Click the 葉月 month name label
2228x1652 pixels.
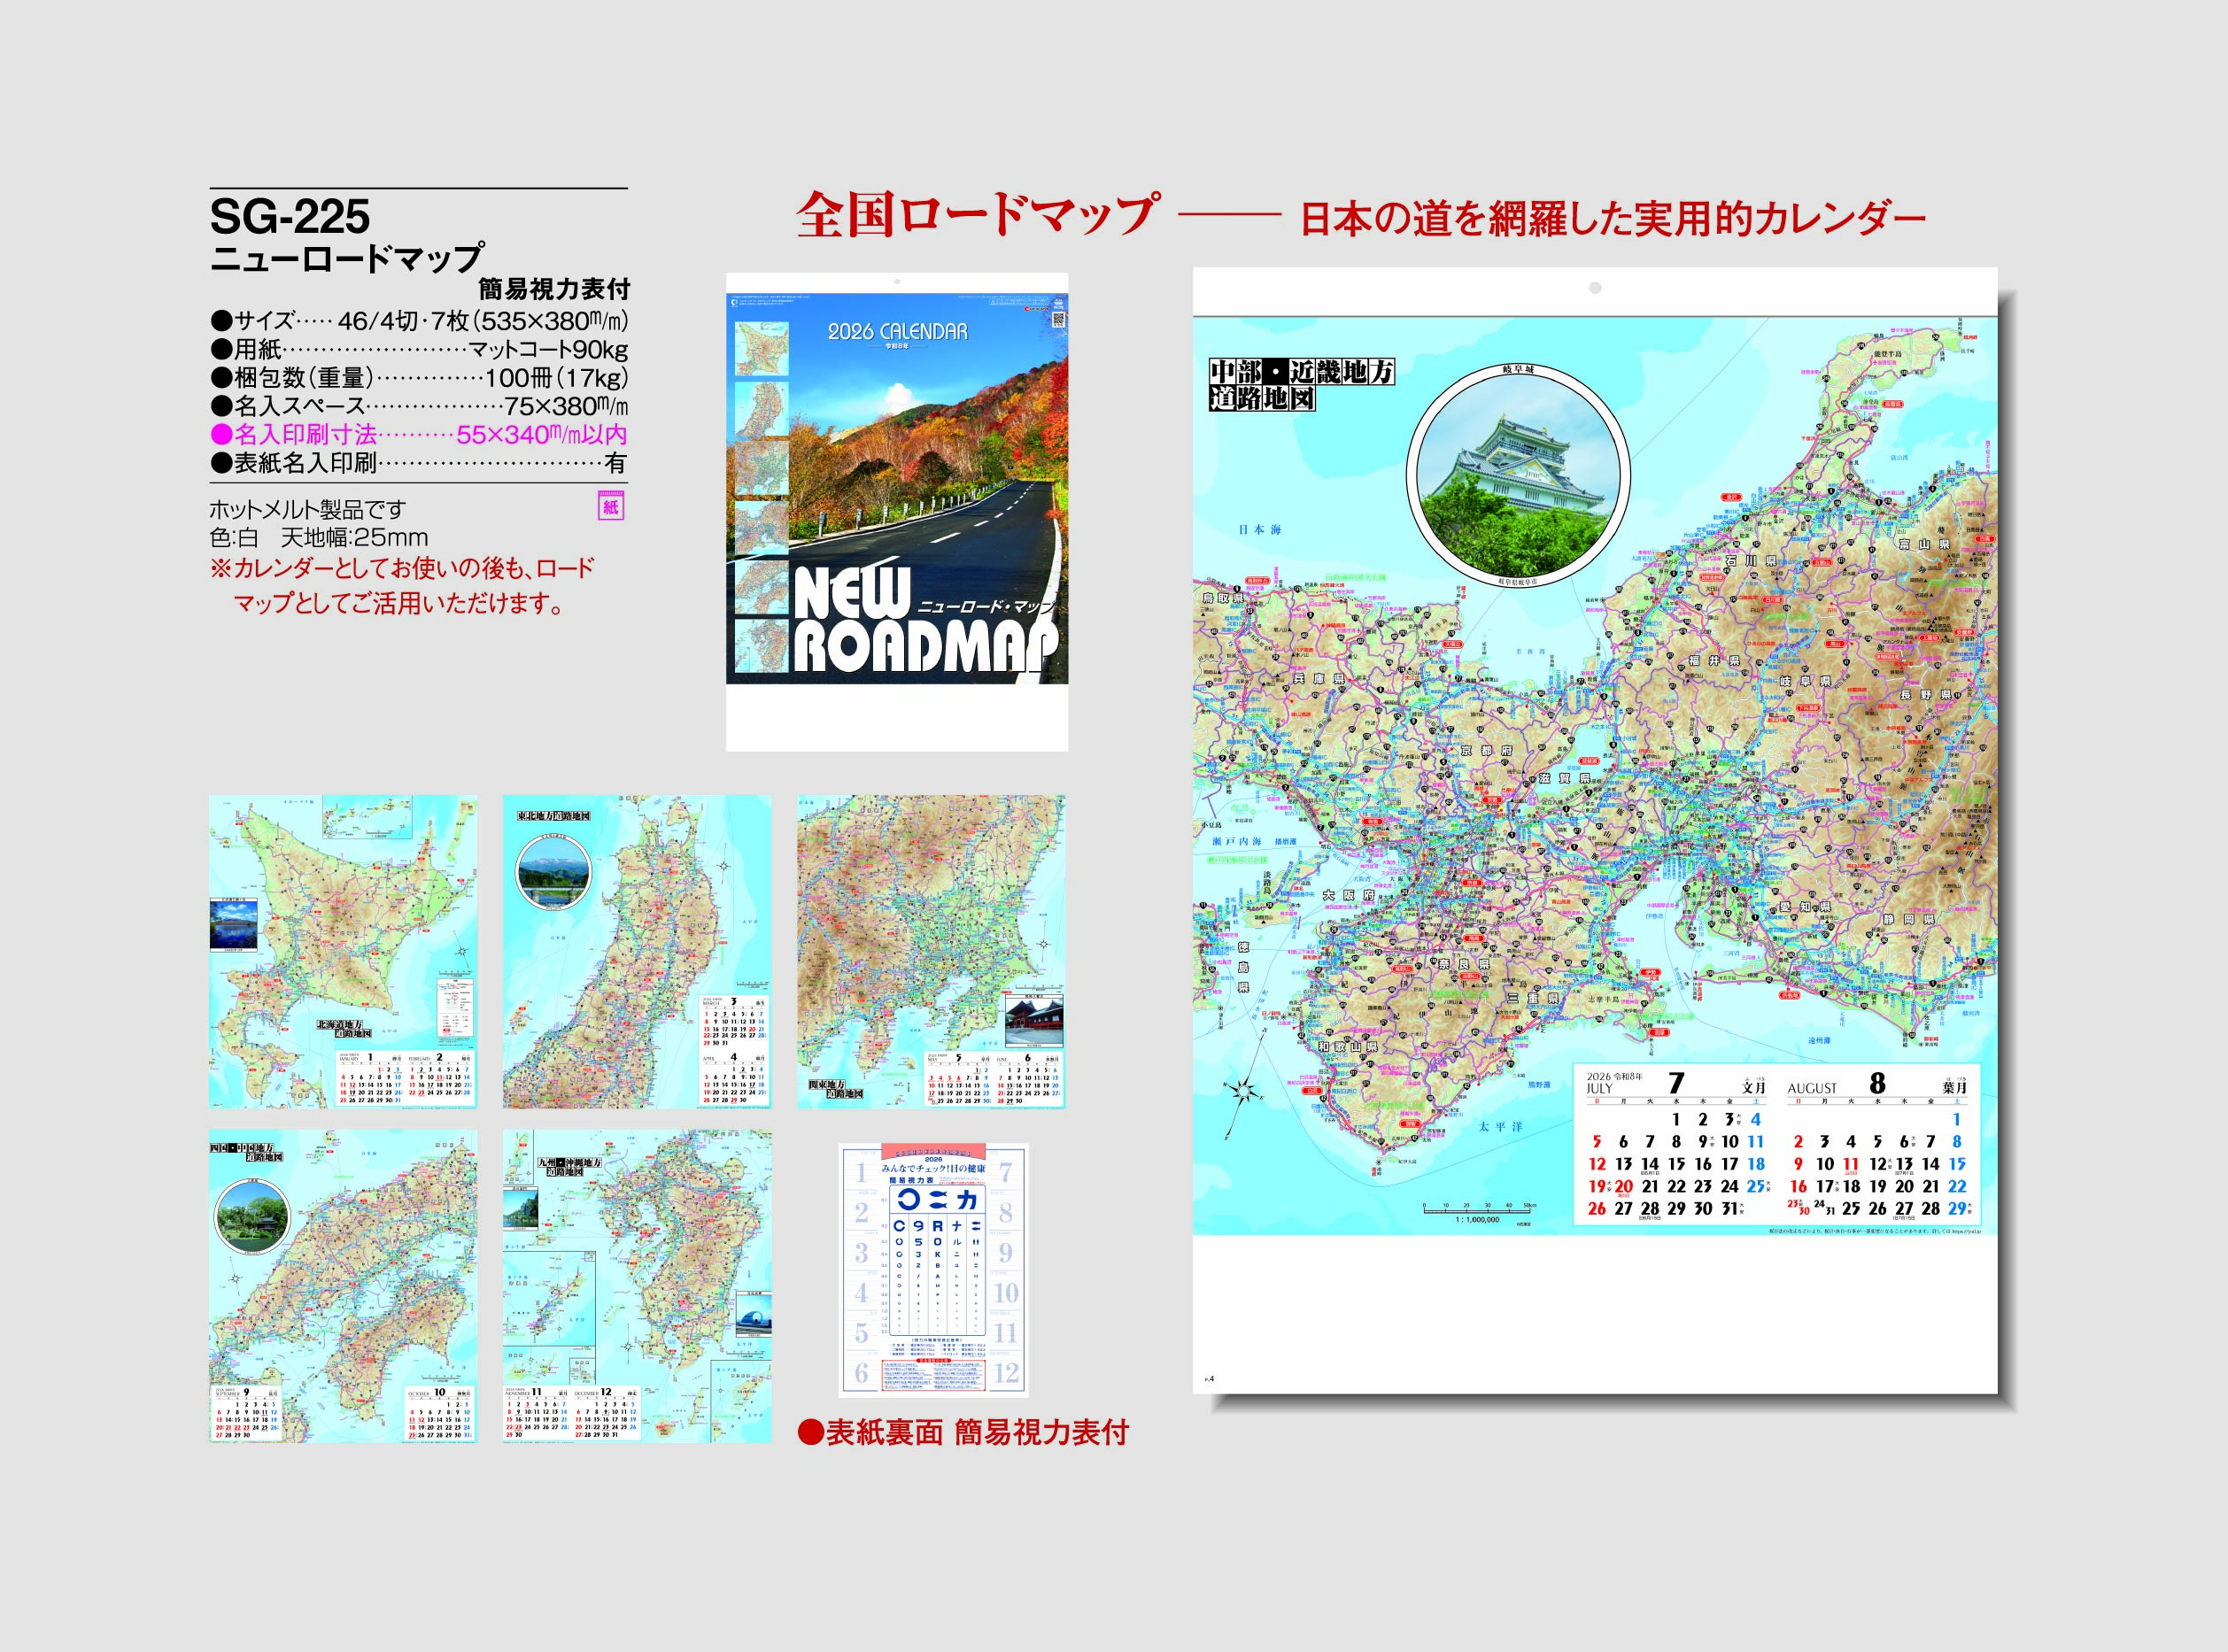(1955, 1087)
